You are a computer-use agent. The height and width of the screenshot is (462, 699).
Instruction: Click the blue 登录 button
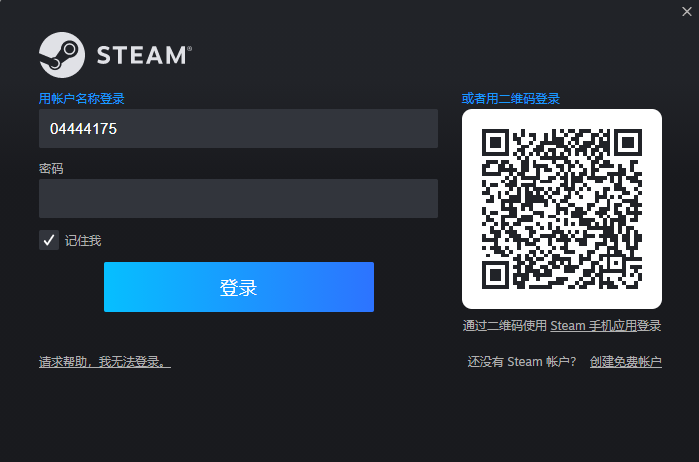(238, 287)
